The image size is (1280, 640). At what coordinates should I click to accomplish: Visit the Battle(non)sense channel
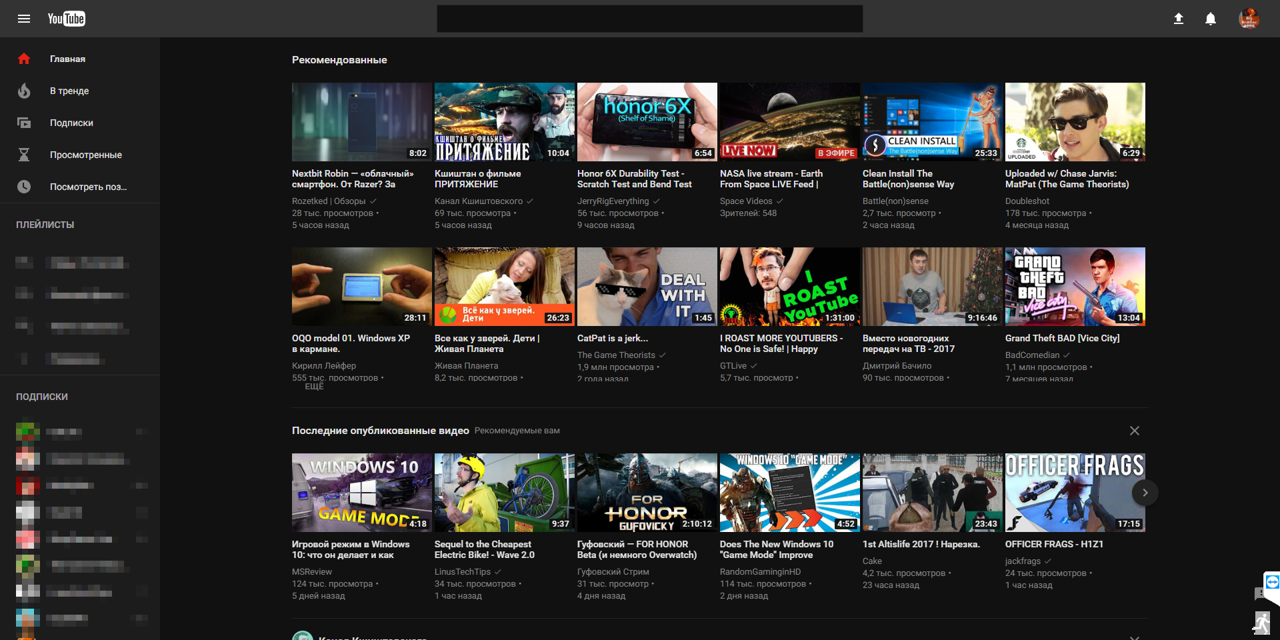coord(895,201)
